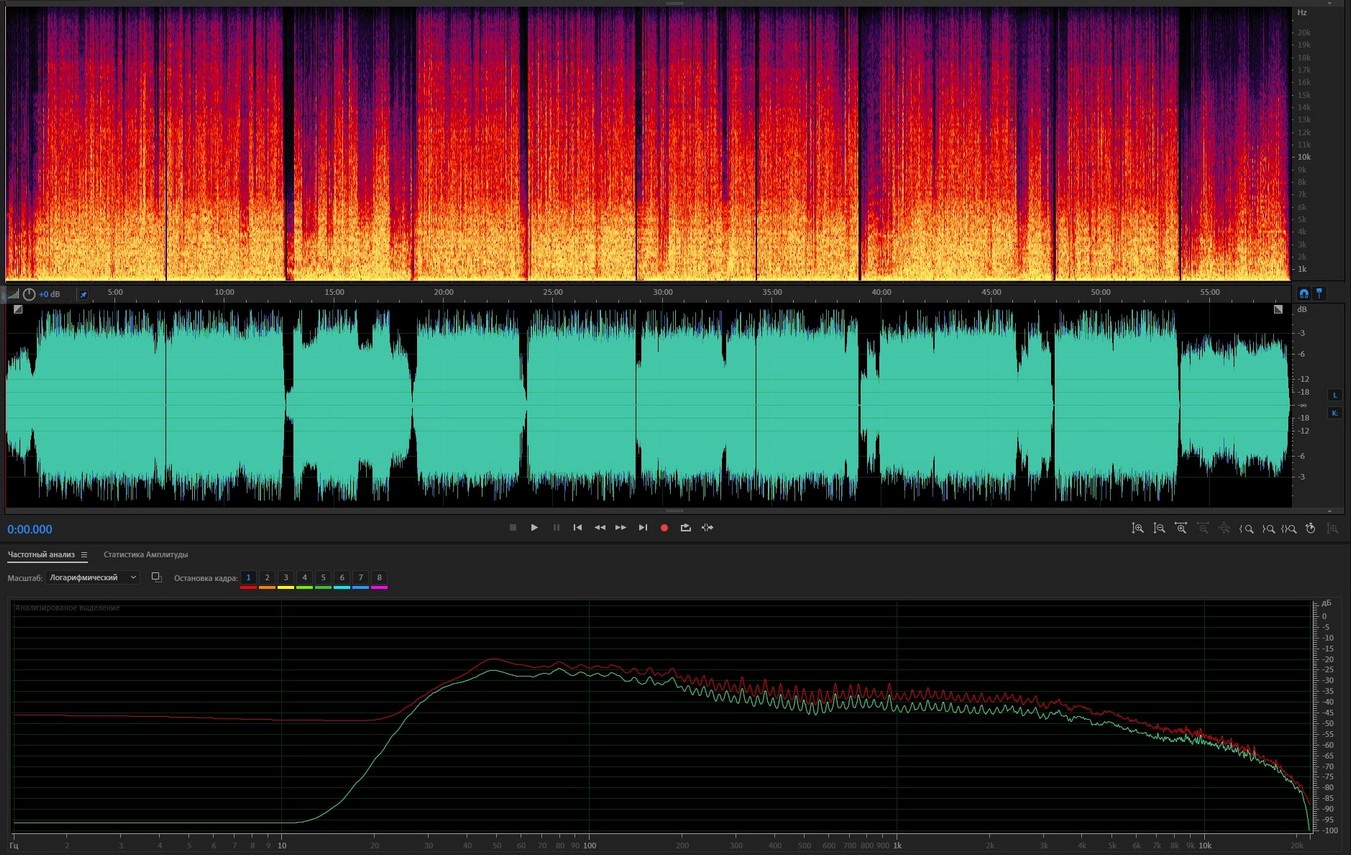Click hold frame button 5
This screenshot has height=855, width=1351.
(x=323, y=578)
